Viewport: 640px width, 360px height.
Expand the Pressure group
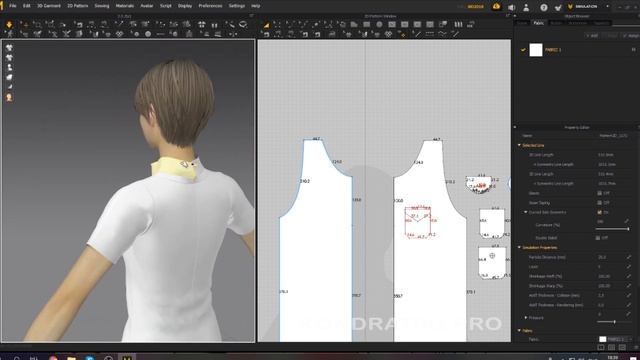tap(526, 317)
